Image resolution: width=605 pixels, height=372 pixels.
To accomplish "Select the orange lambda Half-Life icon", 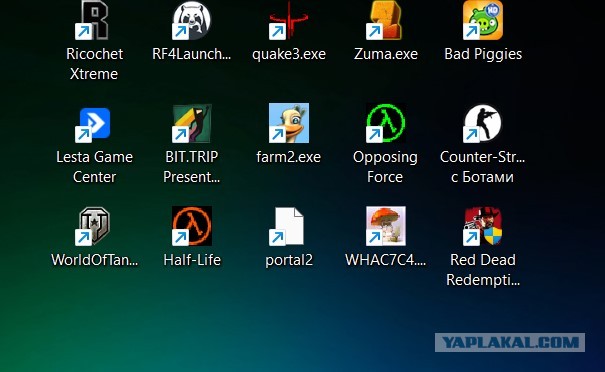I will coord(192,226).
